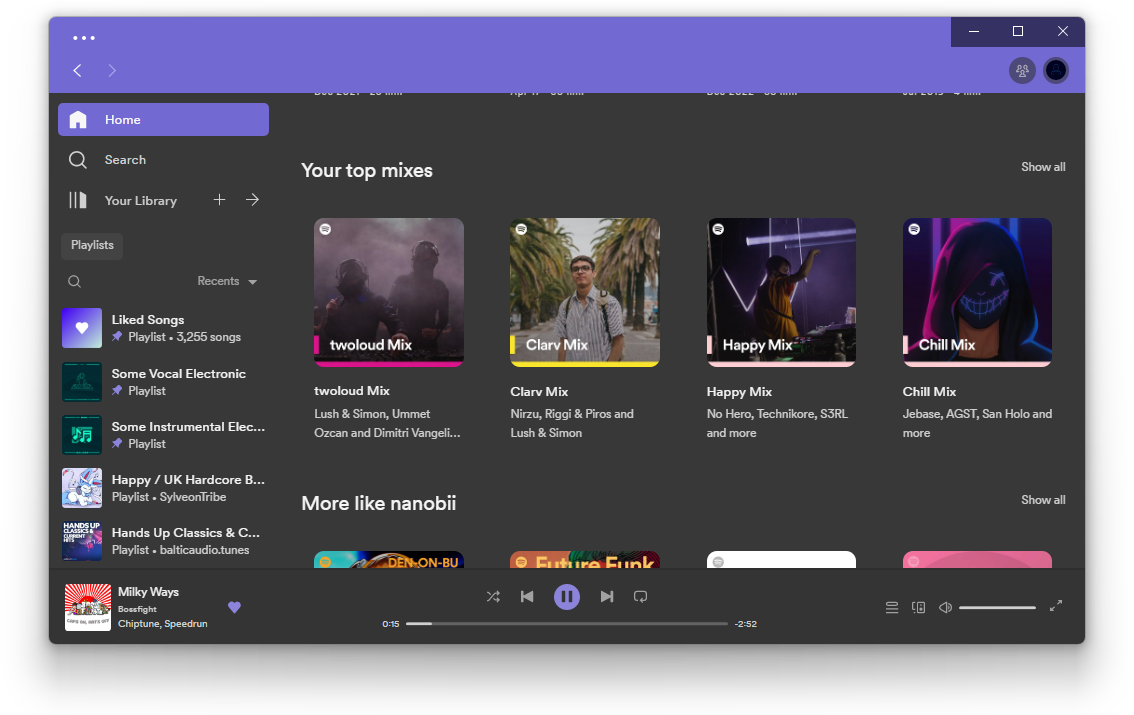Open the Bossfight artist link
This screenshot has width=1134, height=715.
(137, 609)
